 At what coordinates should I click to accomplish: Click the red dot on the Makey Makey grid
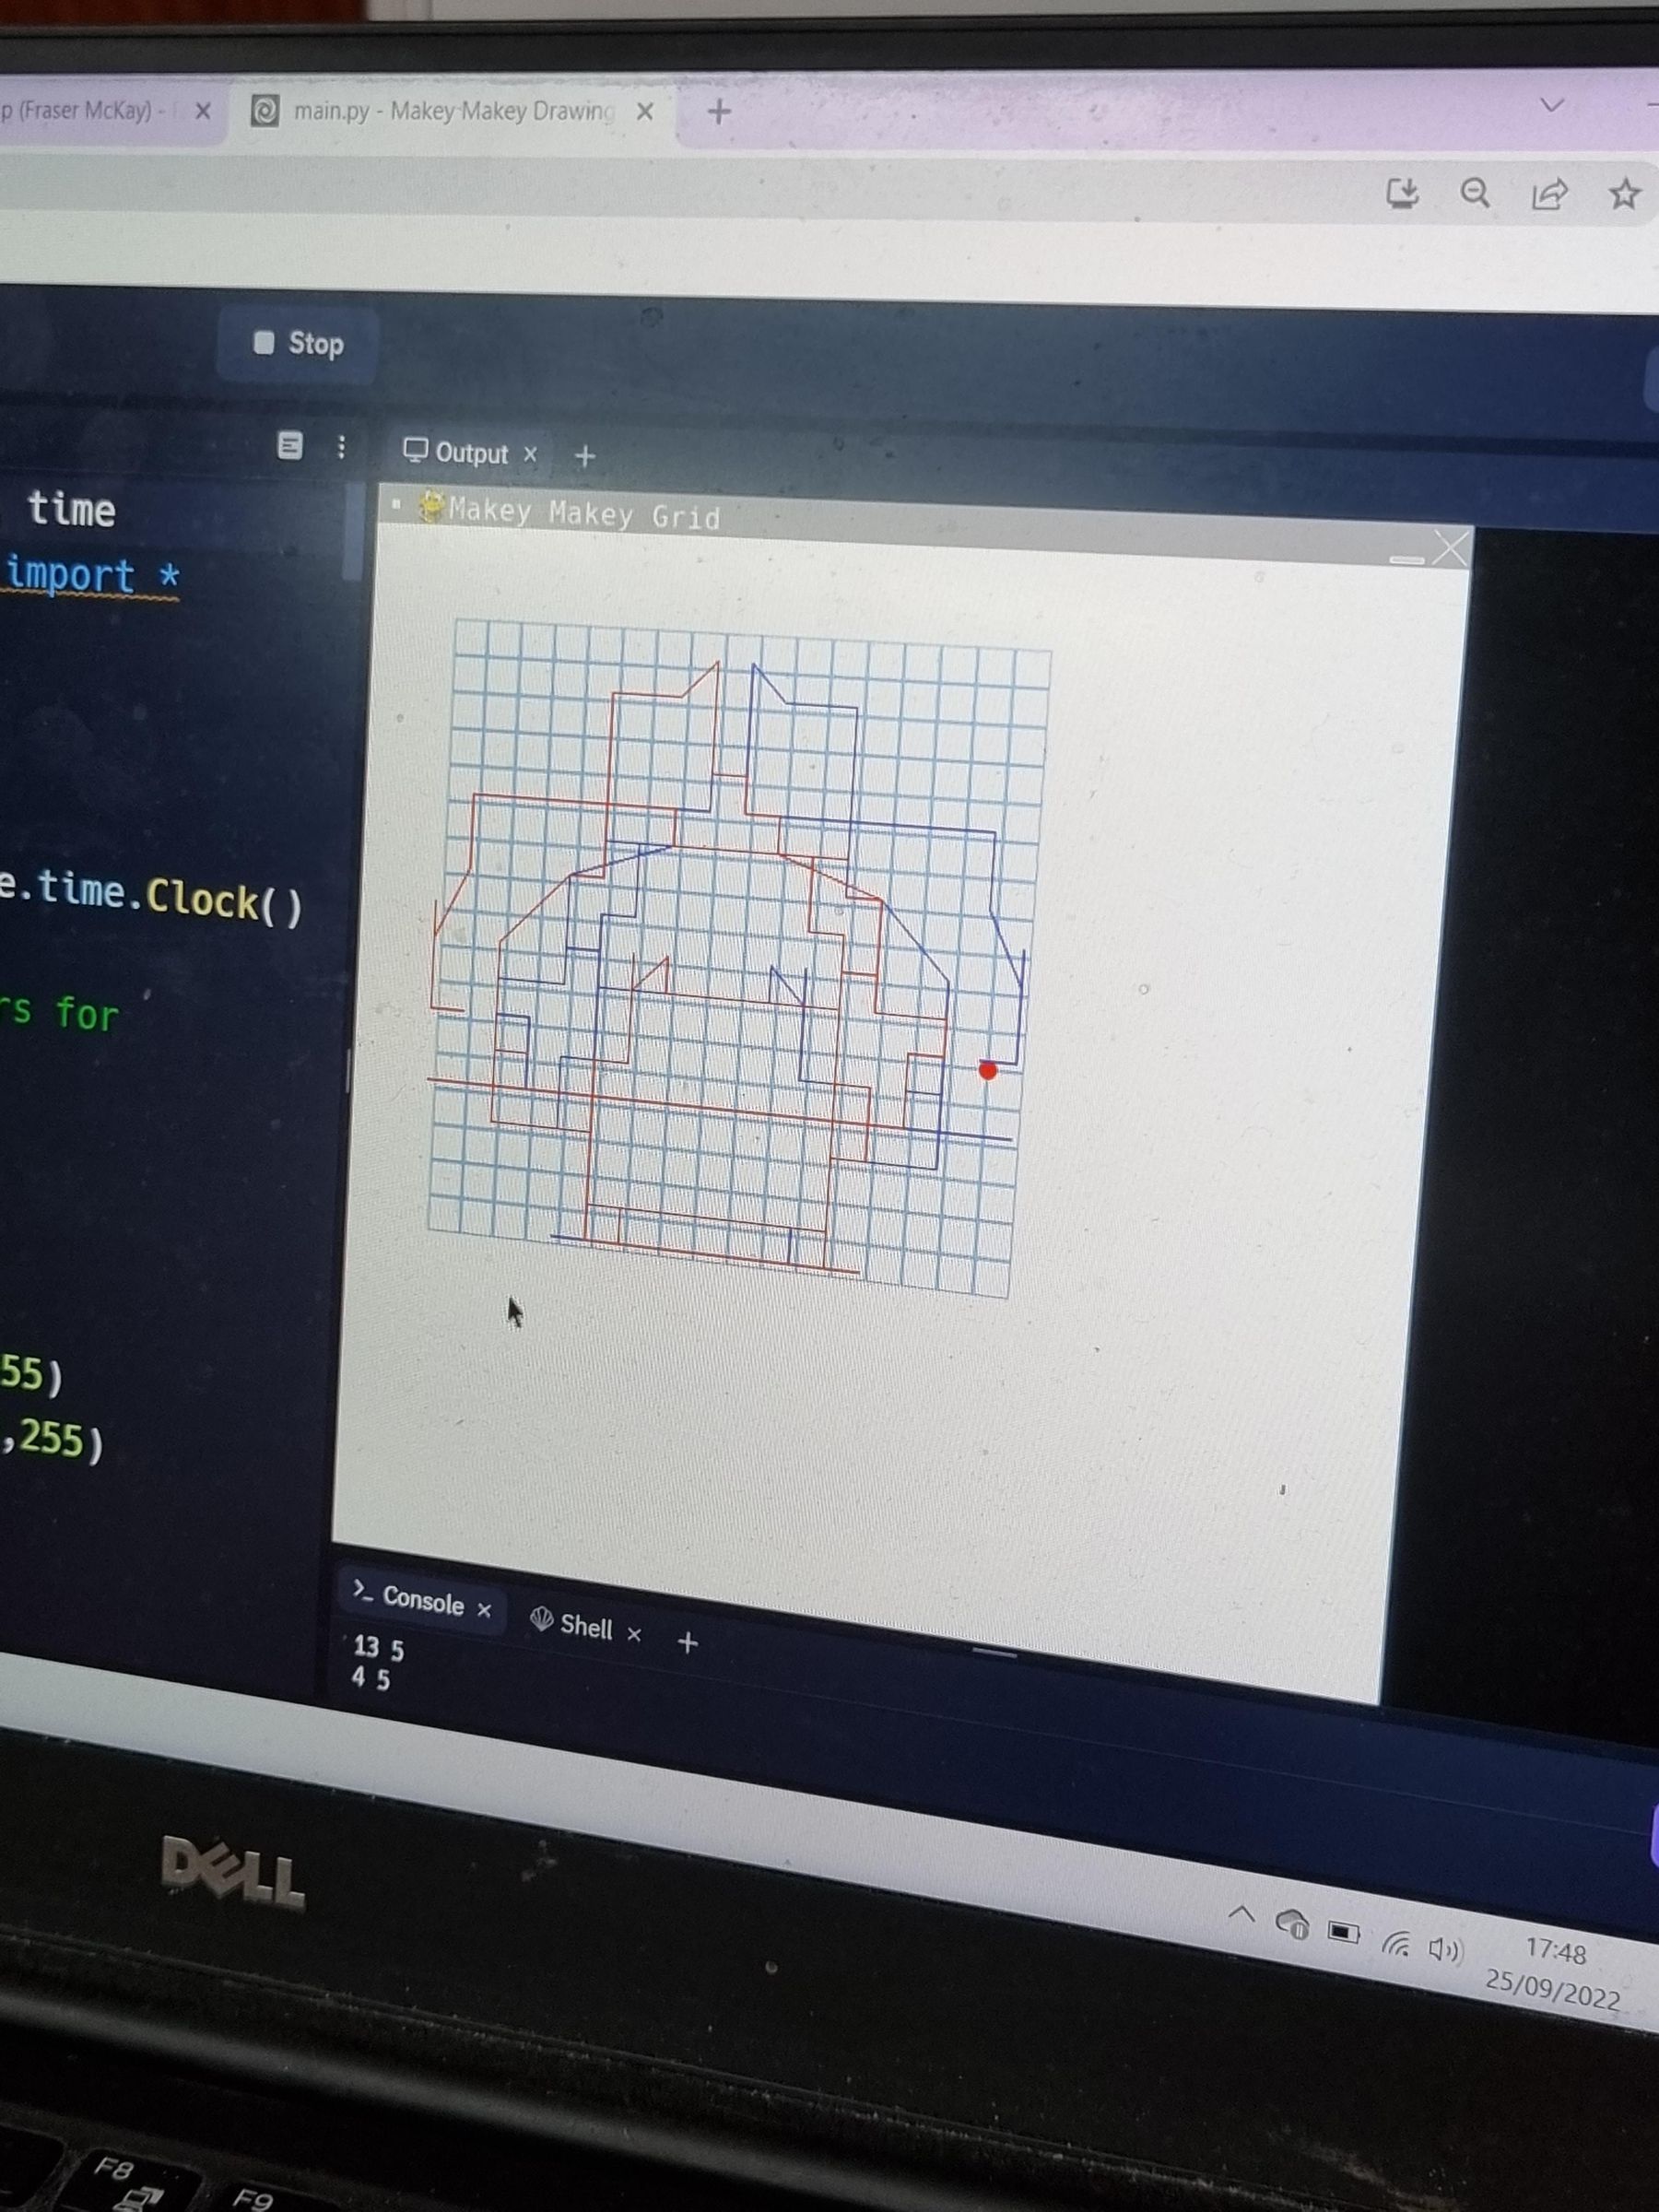pos(989,1070)
